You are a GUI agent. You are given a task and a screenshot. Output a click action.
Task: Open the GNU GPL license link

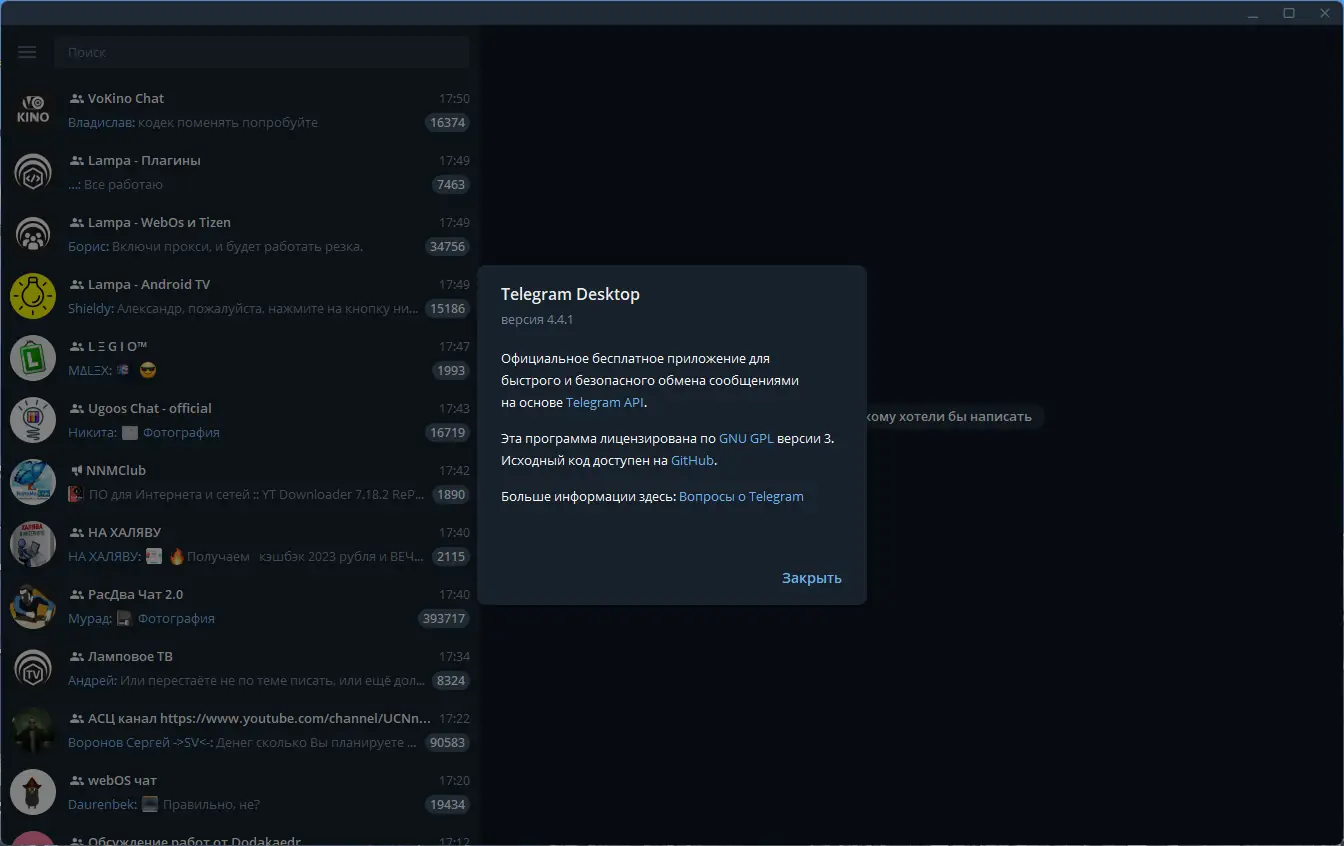pos(746,438)
